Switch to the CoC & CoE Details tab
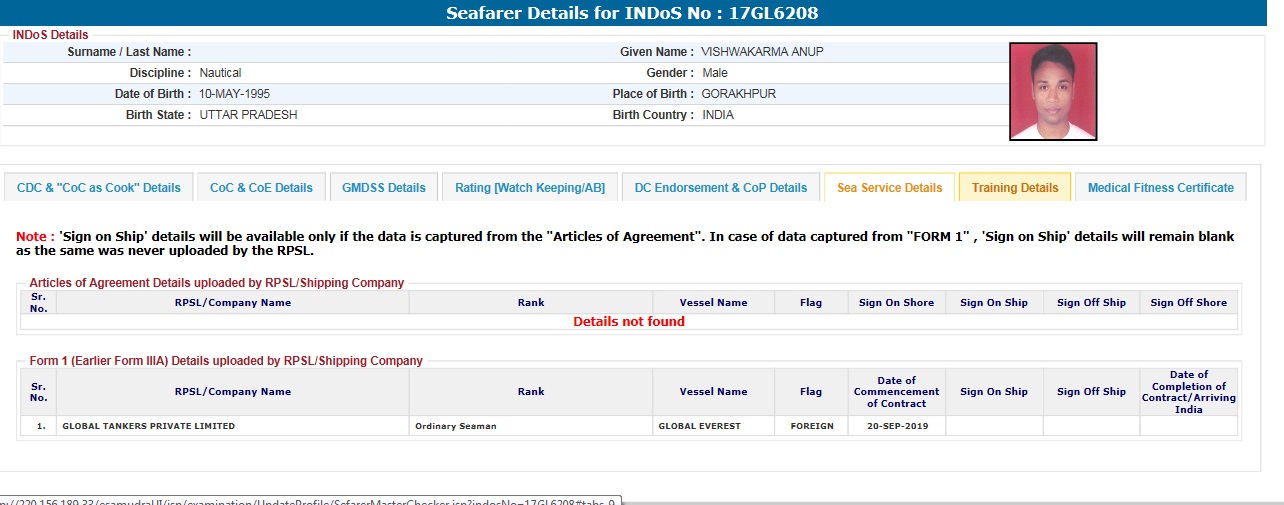Screen dimensions: 1284x505 [261, 187]
